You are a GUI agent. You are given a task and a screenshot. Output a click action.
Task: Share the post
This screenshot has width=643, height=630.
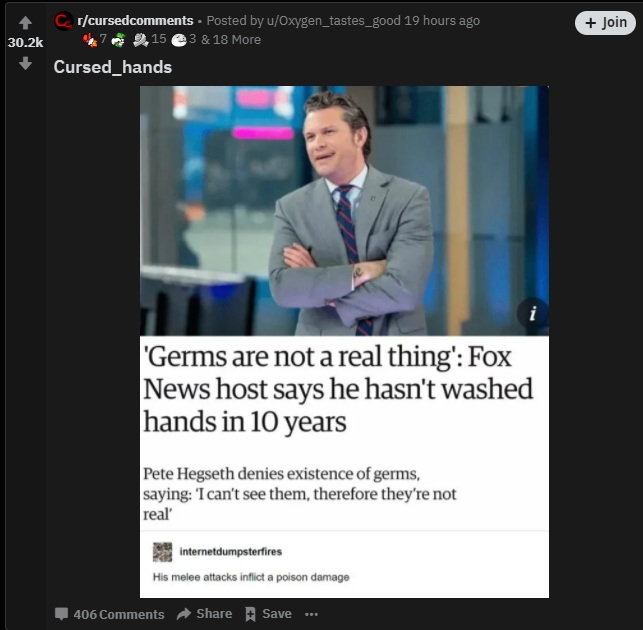pyautogui.click(x=204, y=614)
